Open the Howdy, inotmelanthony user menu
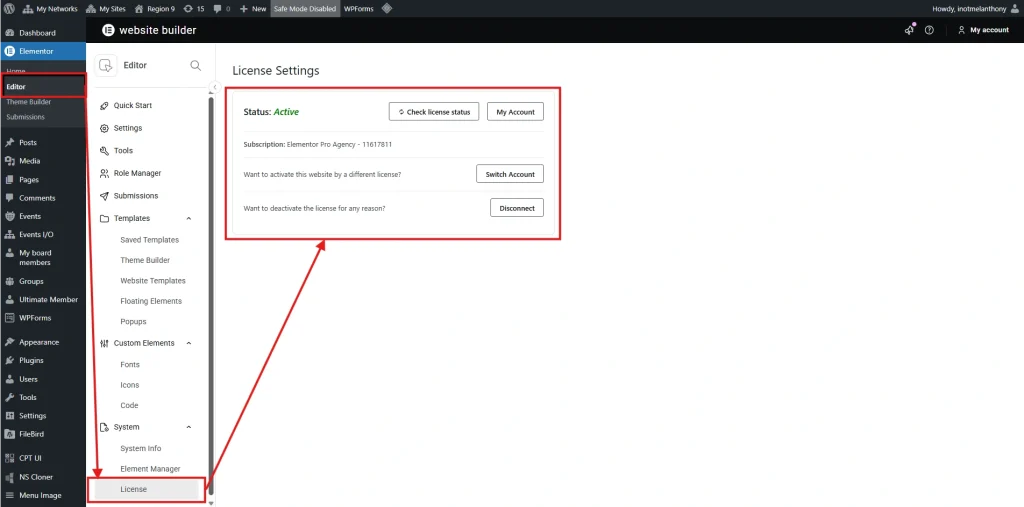 pyautogui.click(x=976, y=9)
